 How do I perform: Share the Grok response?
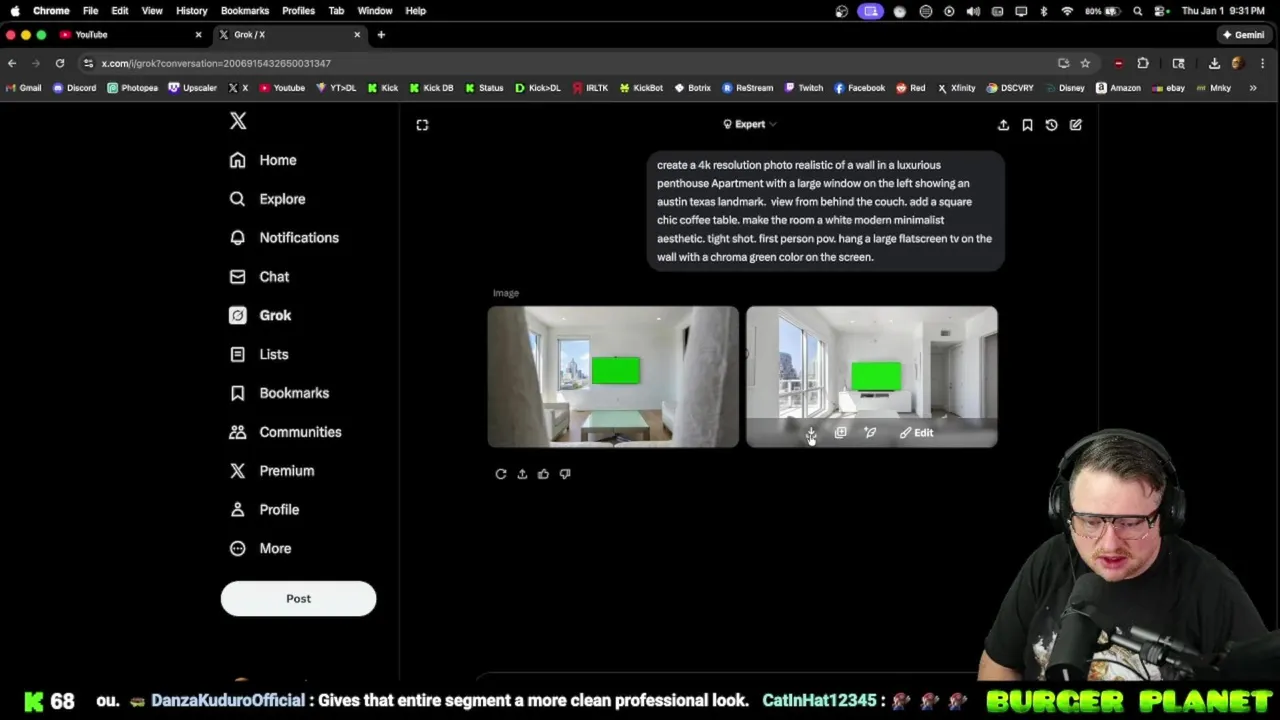click(522, 474)
